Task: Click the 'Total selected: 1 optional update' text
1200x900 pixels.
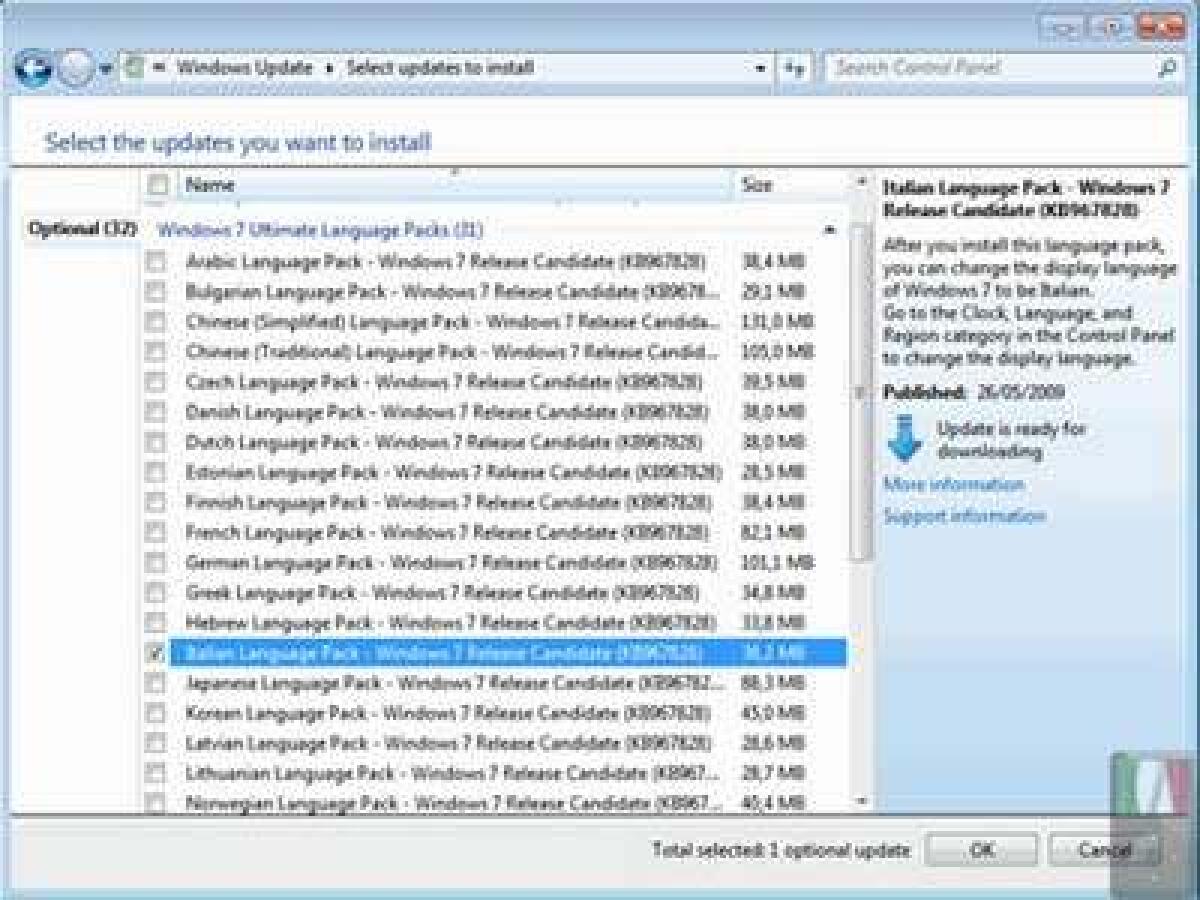Action: 781,850
